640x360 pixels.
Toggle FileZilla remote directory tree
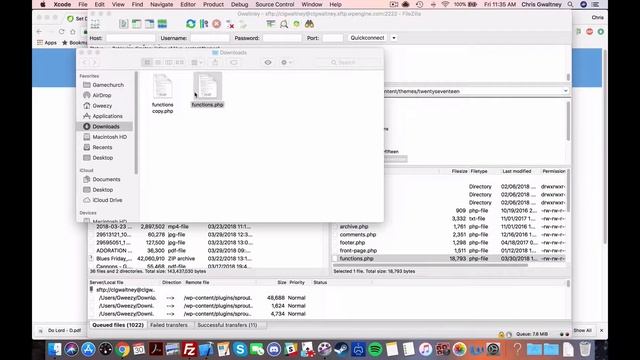tap(149, 24)
